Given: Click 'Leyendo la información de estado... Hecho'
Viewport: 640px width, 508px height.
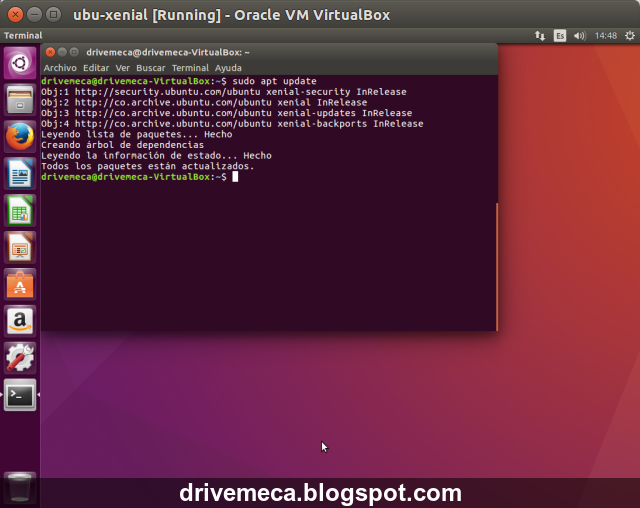Looking at the screenshot, I should click(156, 155).
